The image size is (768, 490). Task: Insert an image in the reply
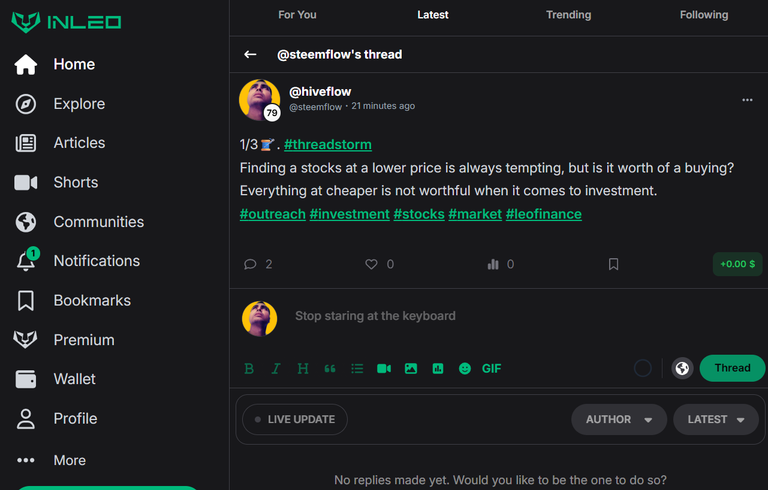(x=411, y=368)
